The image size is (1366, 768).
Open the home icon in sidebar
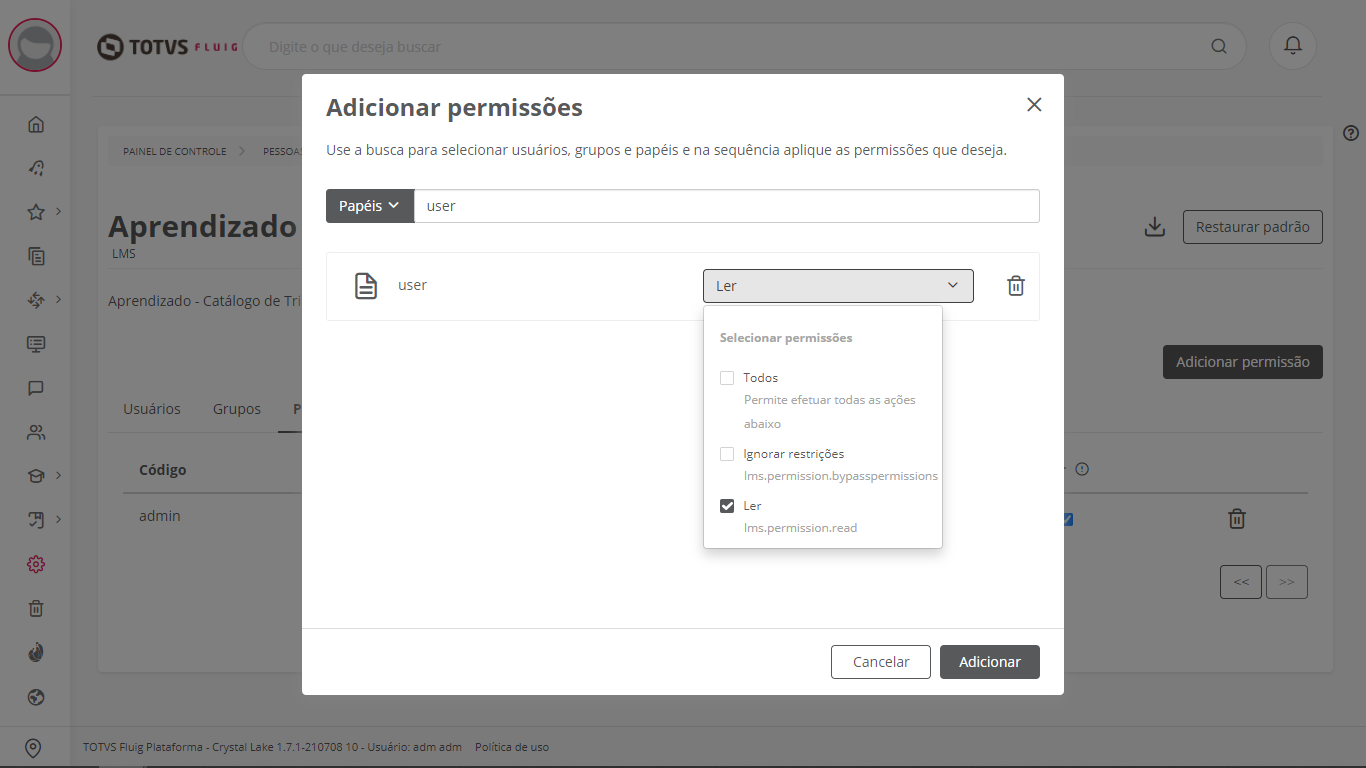coord(36,125)
